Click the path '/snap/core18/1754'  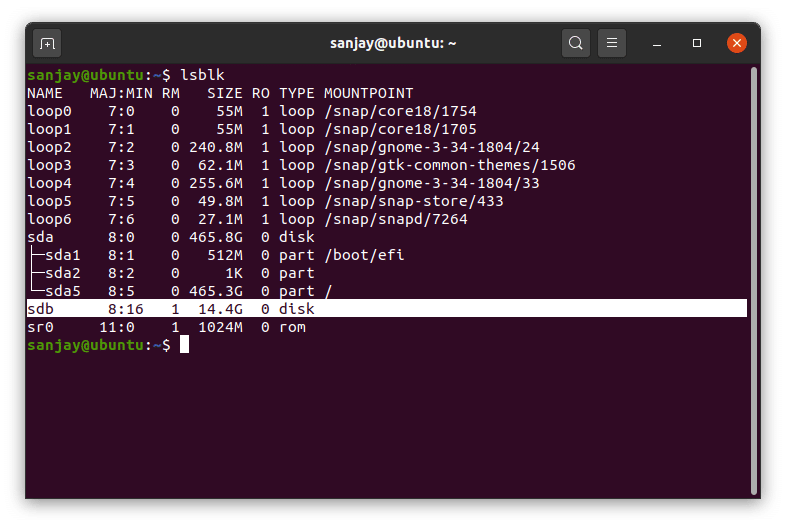point(400,111)
